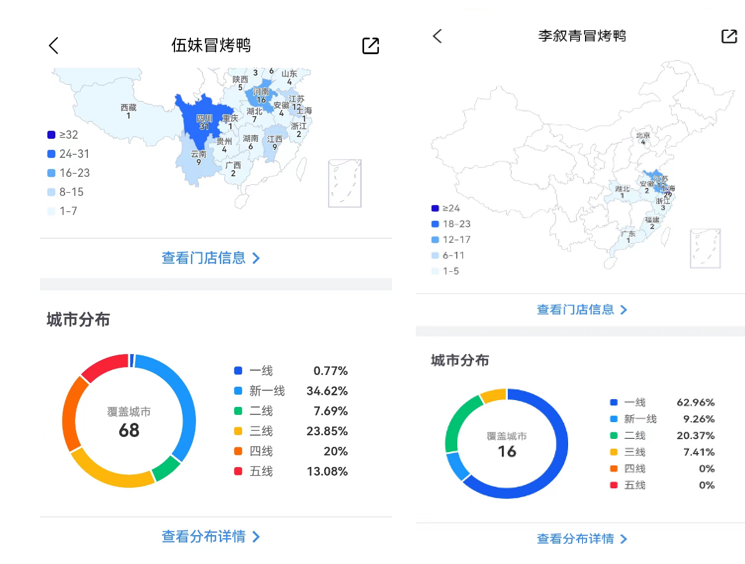Open 查看分布详情 on left panel
Viewport: 745px width, 564px height.
point(211,537)
